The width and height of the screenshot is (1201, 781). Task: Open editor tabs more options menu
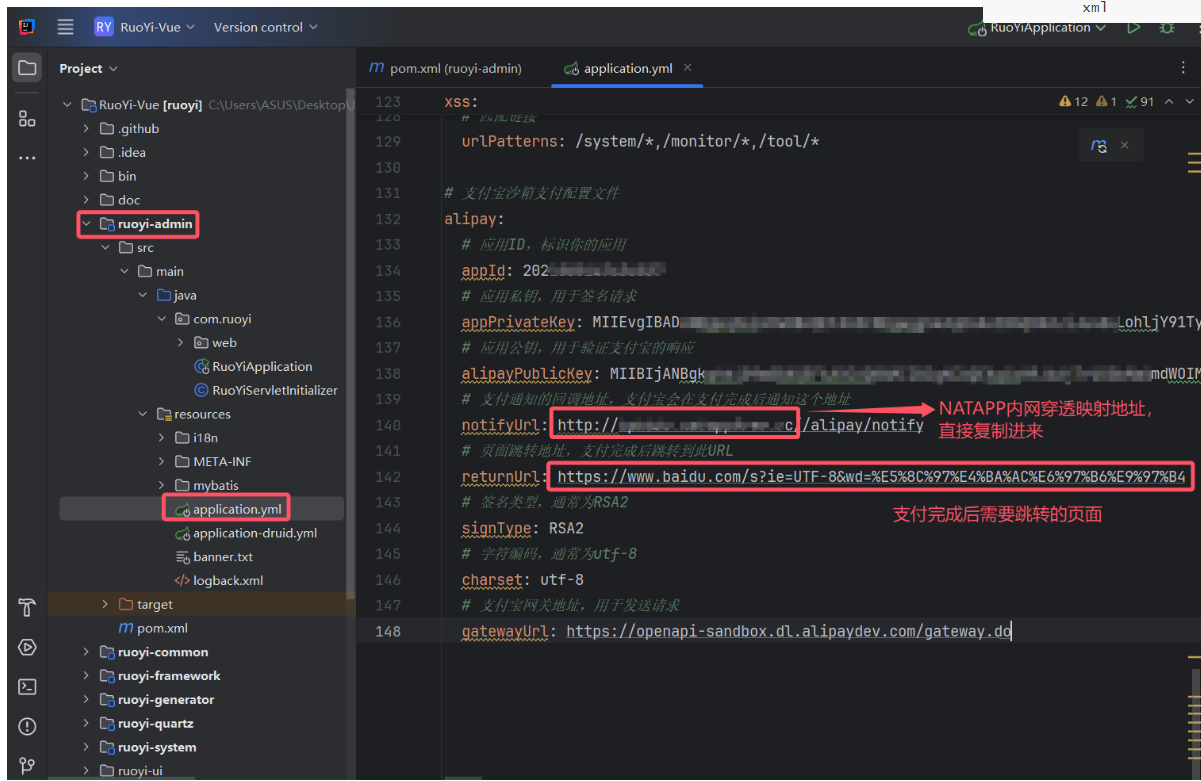(x=1183, y=68)
